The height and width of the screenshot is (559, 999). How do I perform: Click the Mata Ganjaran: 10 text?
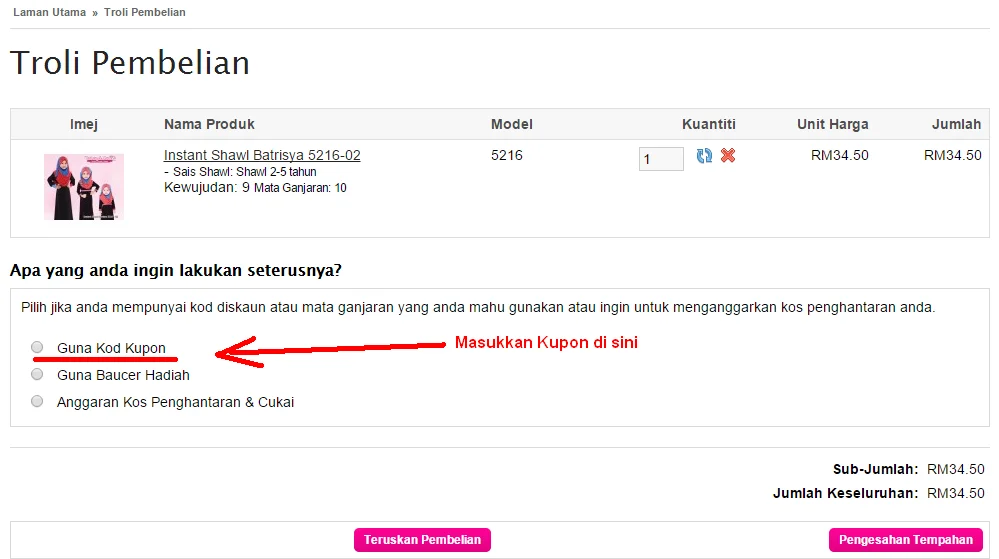coord(300,188)
